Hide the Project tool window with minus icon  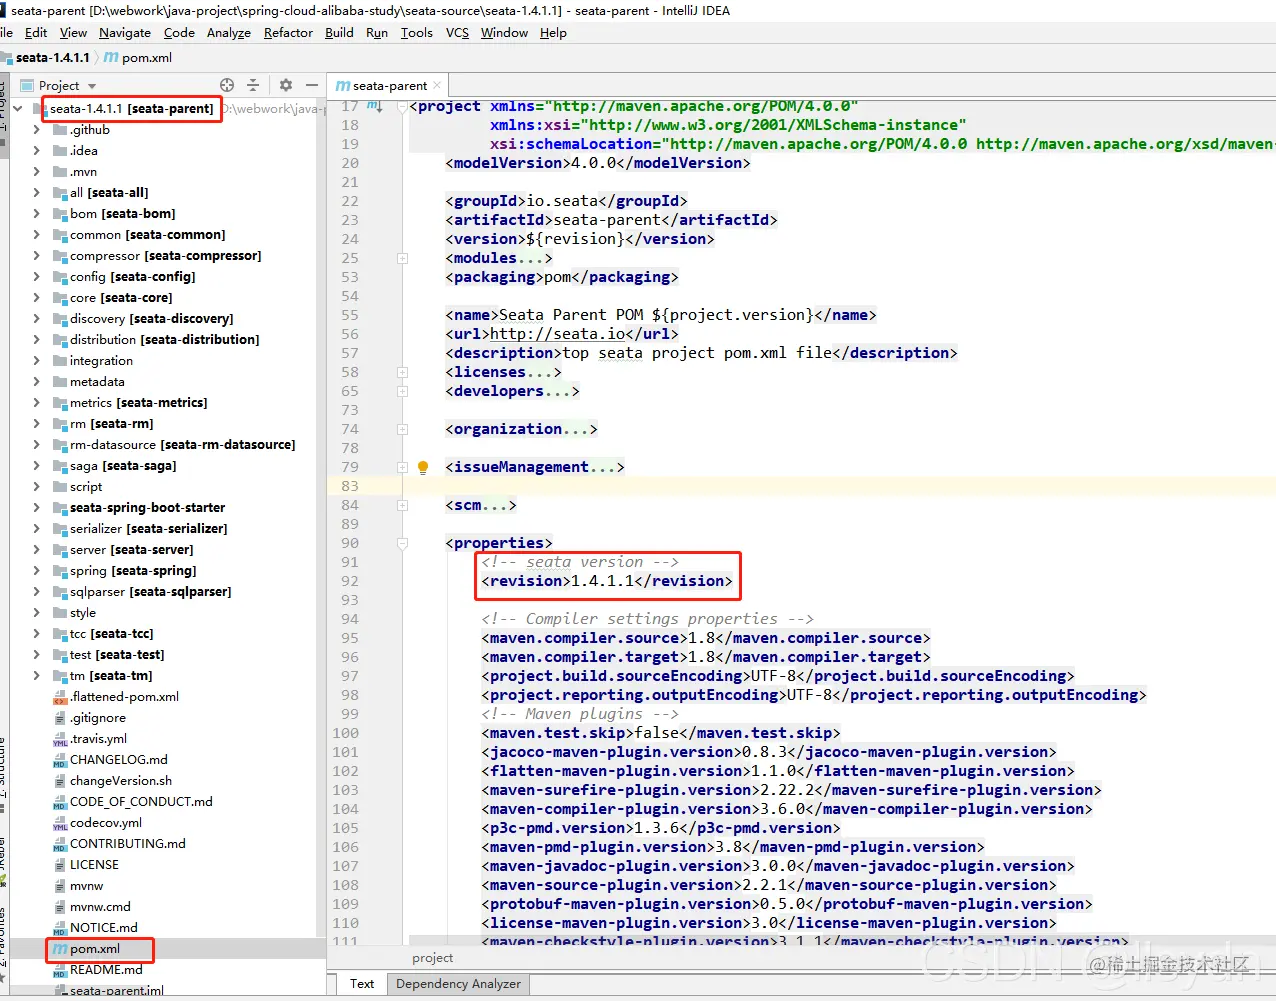(x=312, y=85)
